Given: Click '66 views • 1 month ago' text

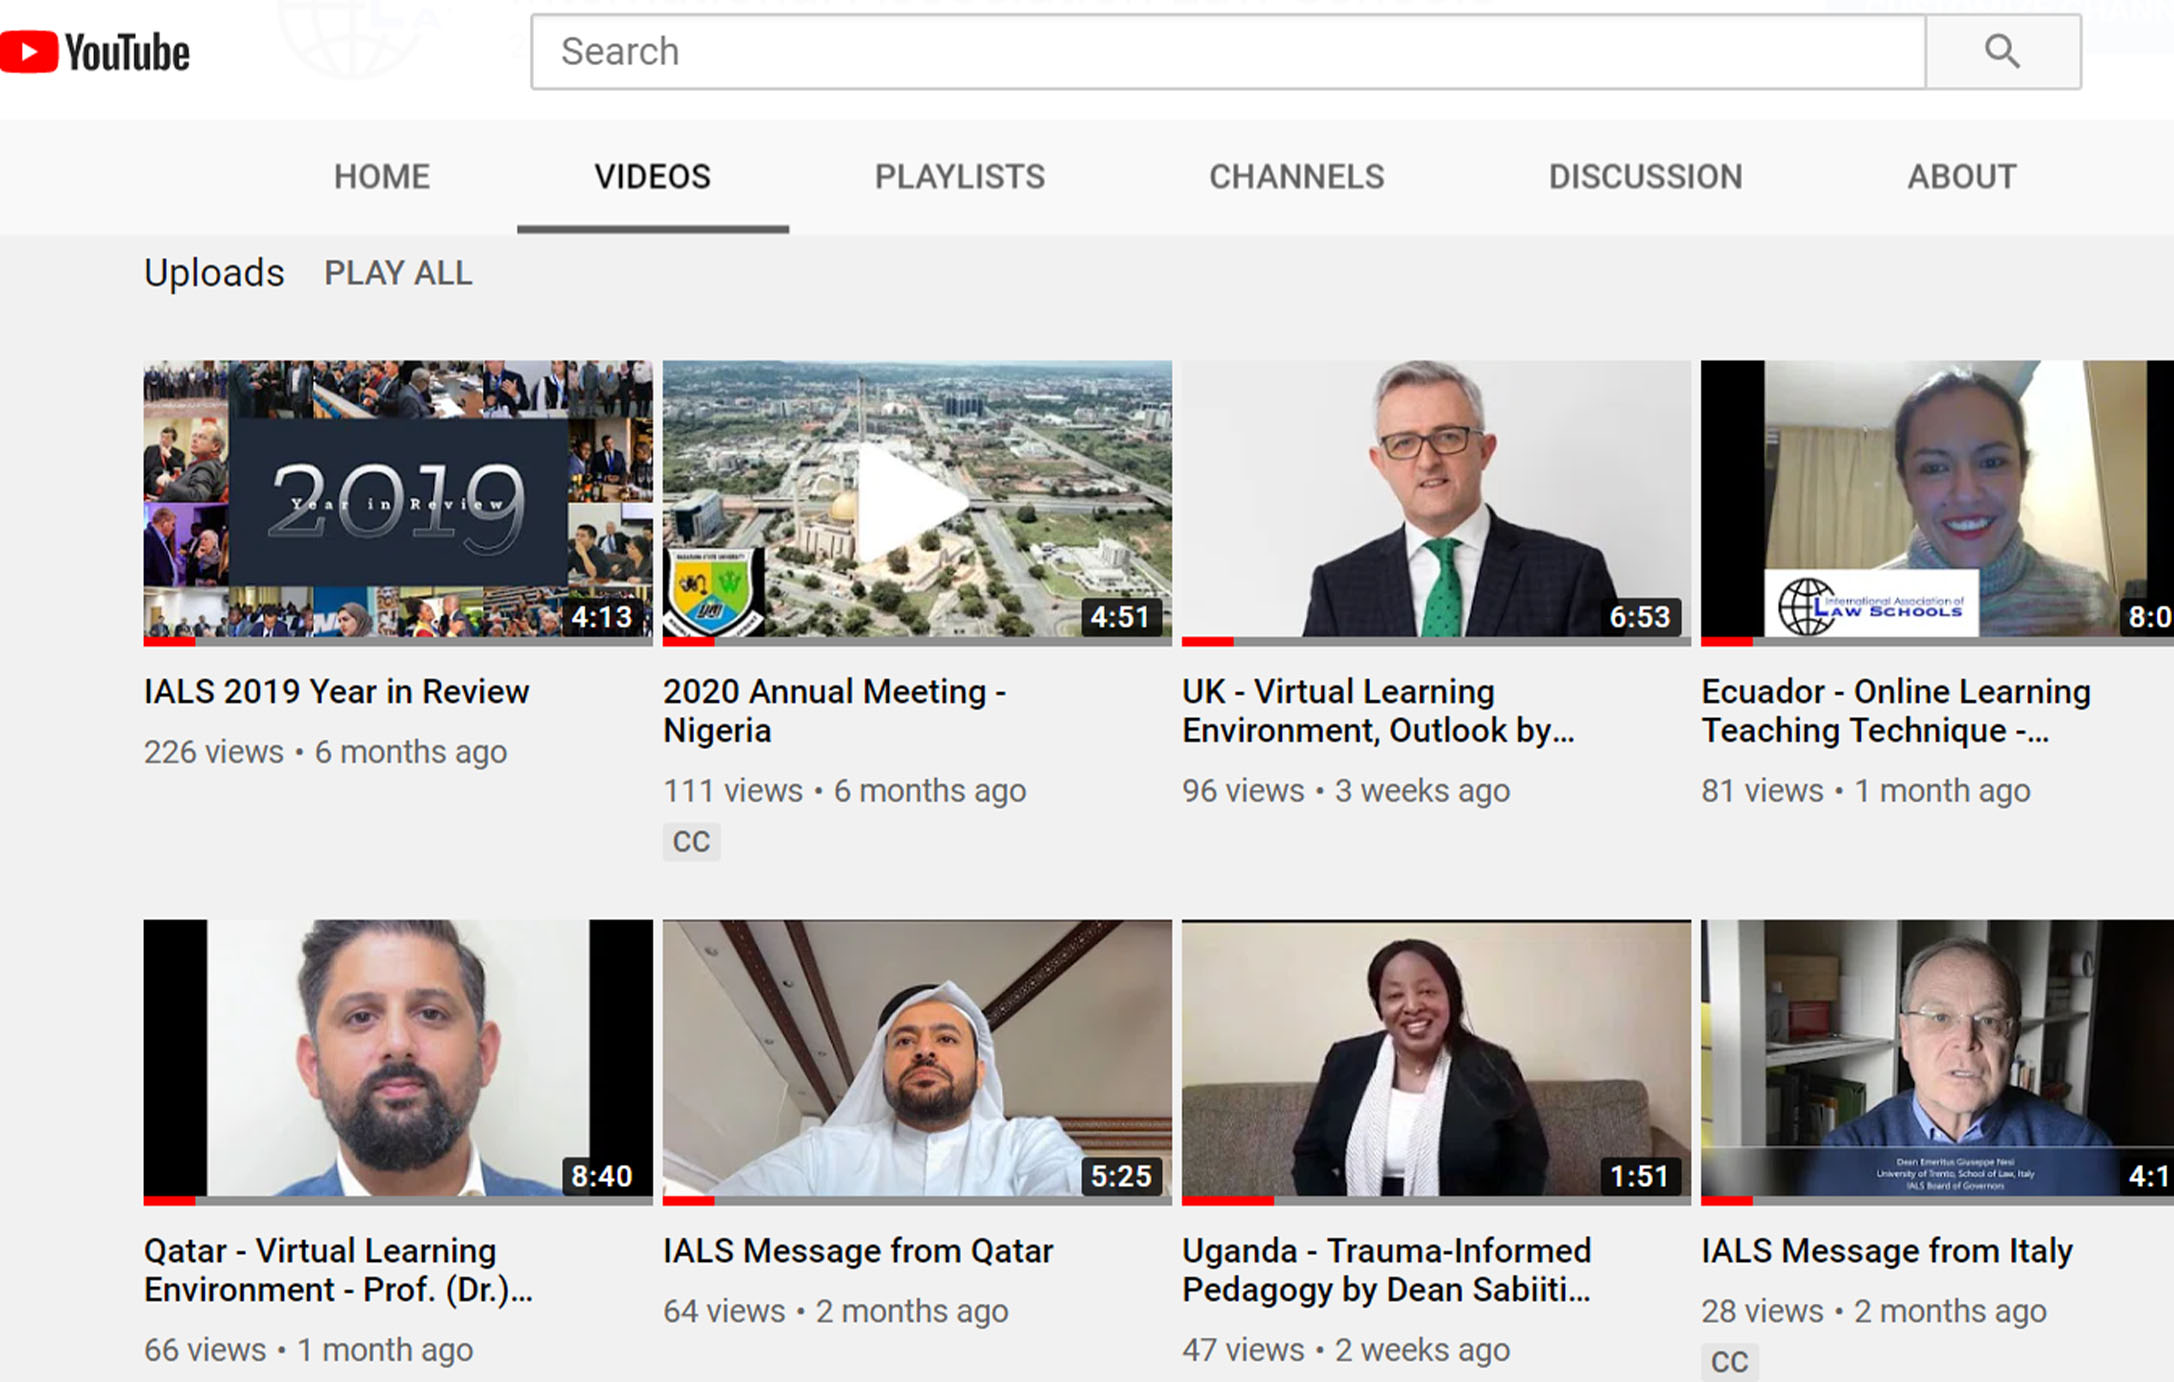Looking at the screenshot, I should pyautogui.click(x=308, y=1350).
